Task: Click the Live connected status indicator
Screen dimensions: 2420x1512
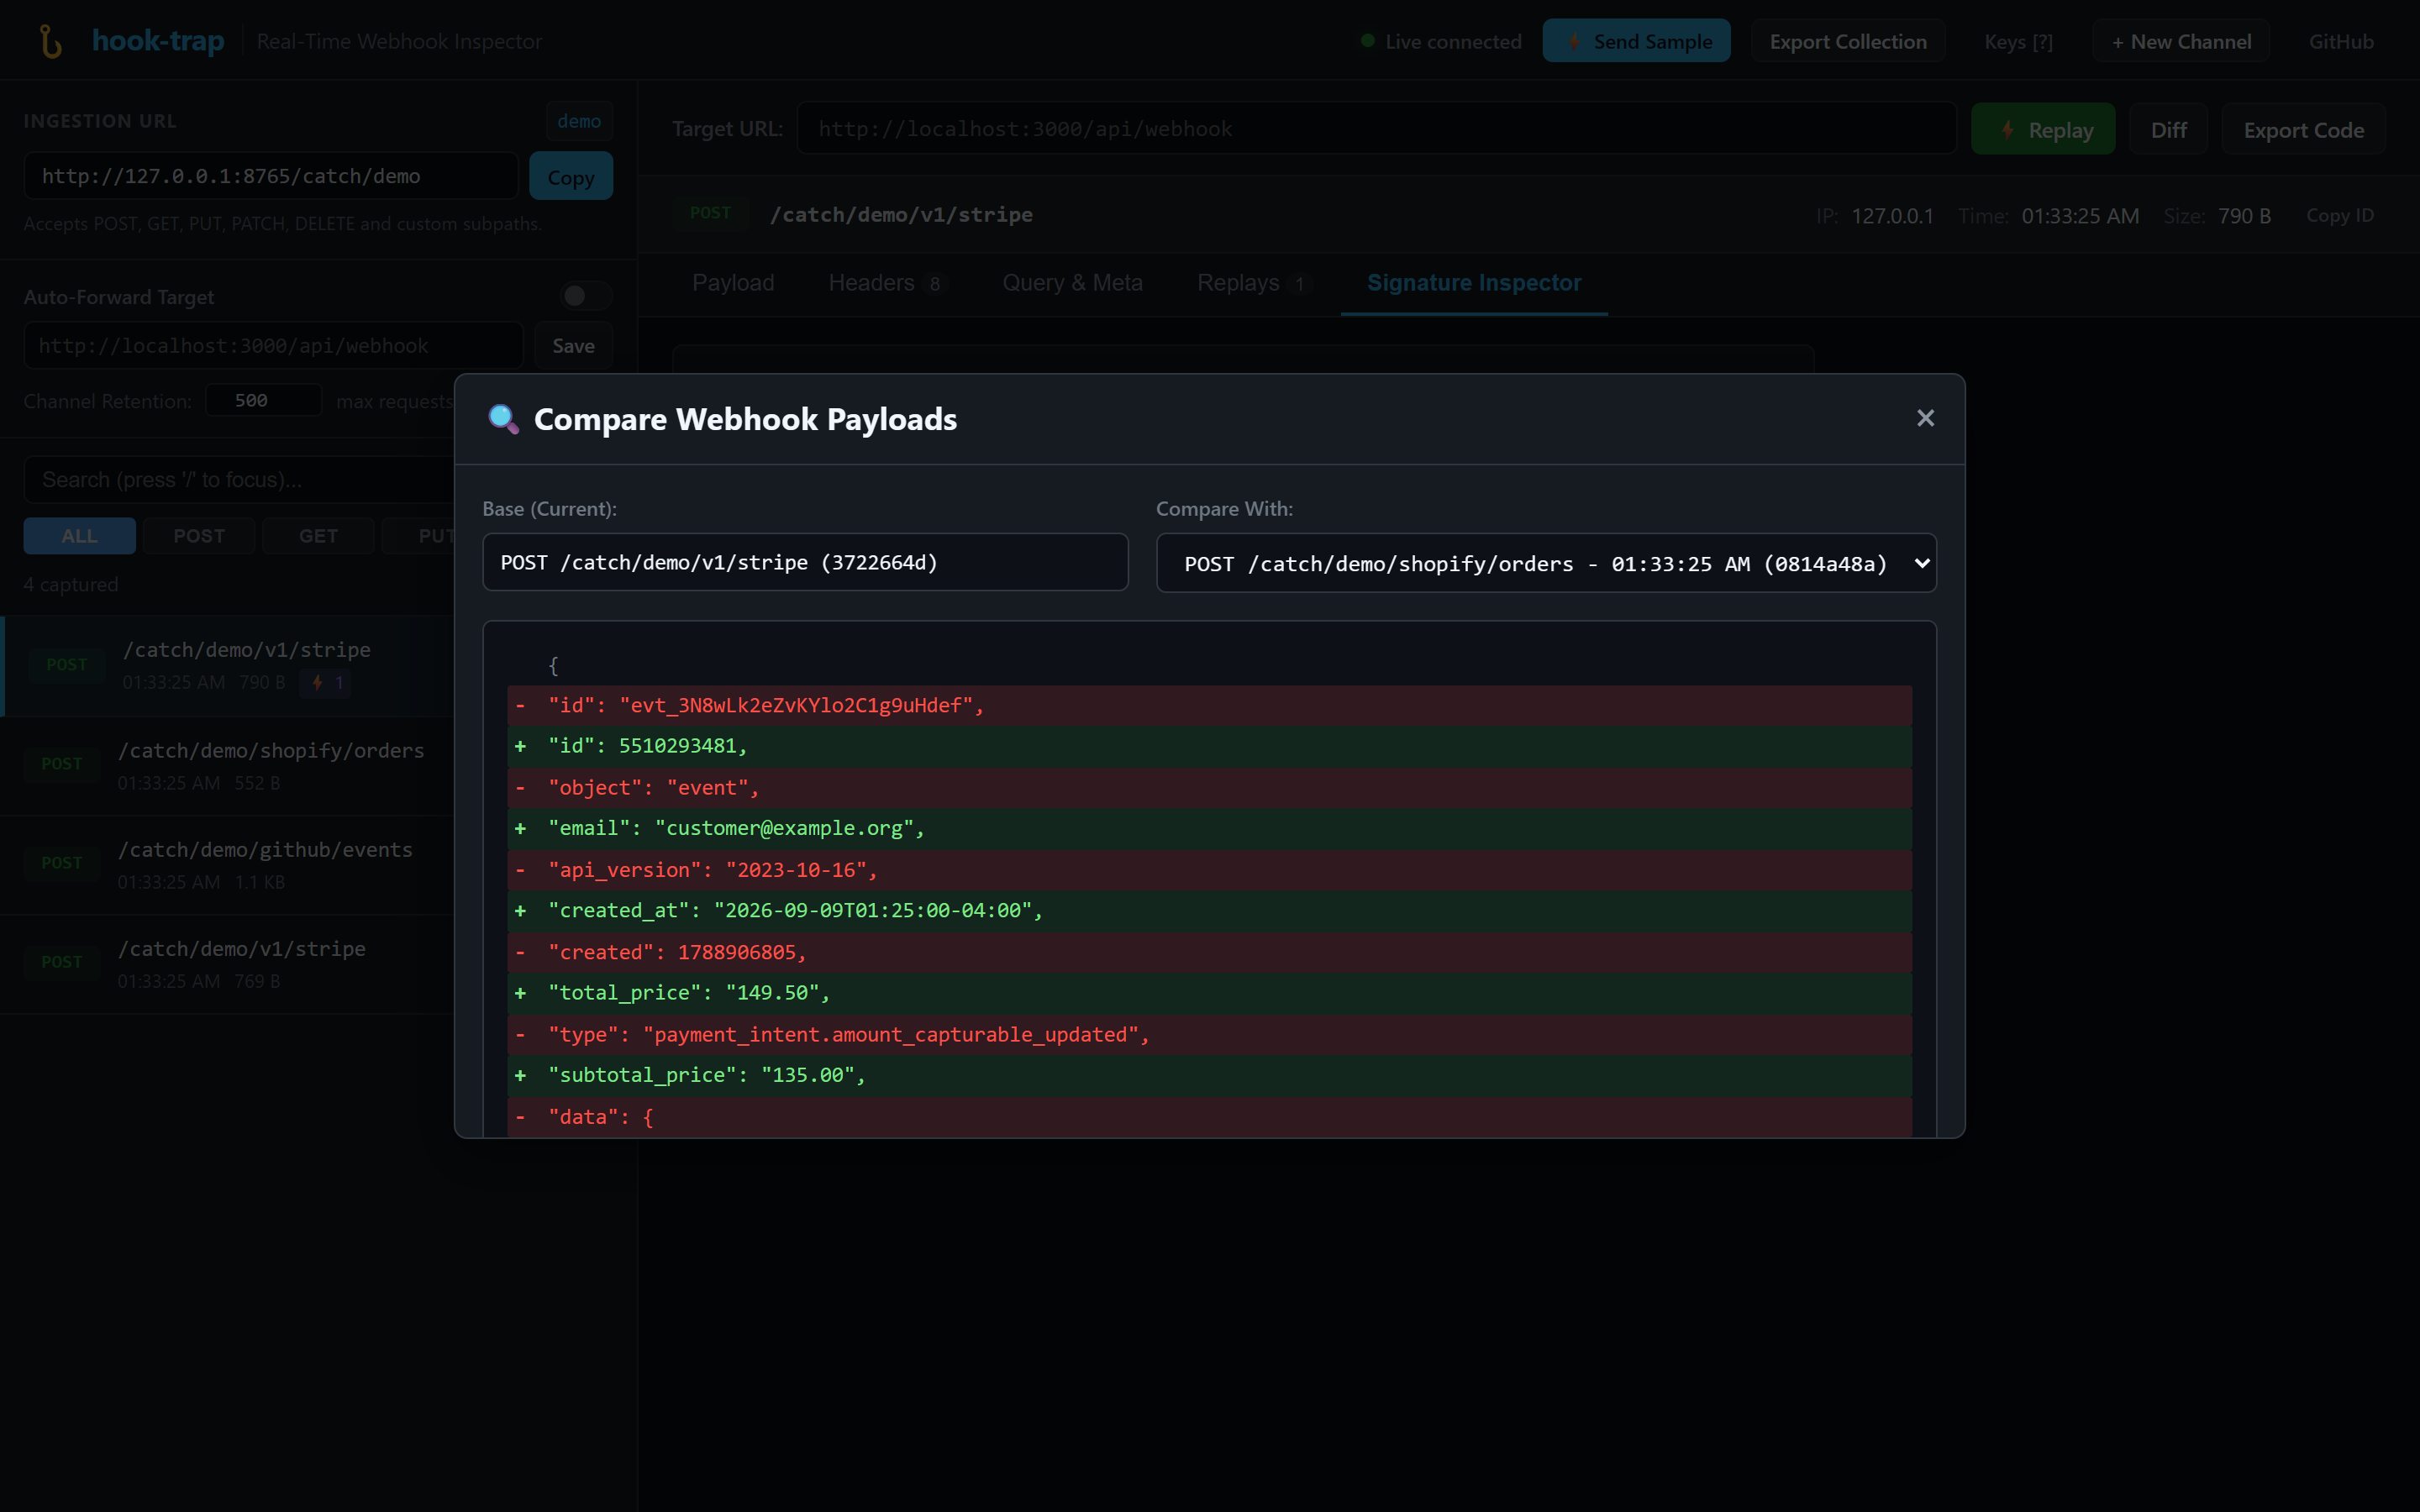Action: tap(1441, 41)
